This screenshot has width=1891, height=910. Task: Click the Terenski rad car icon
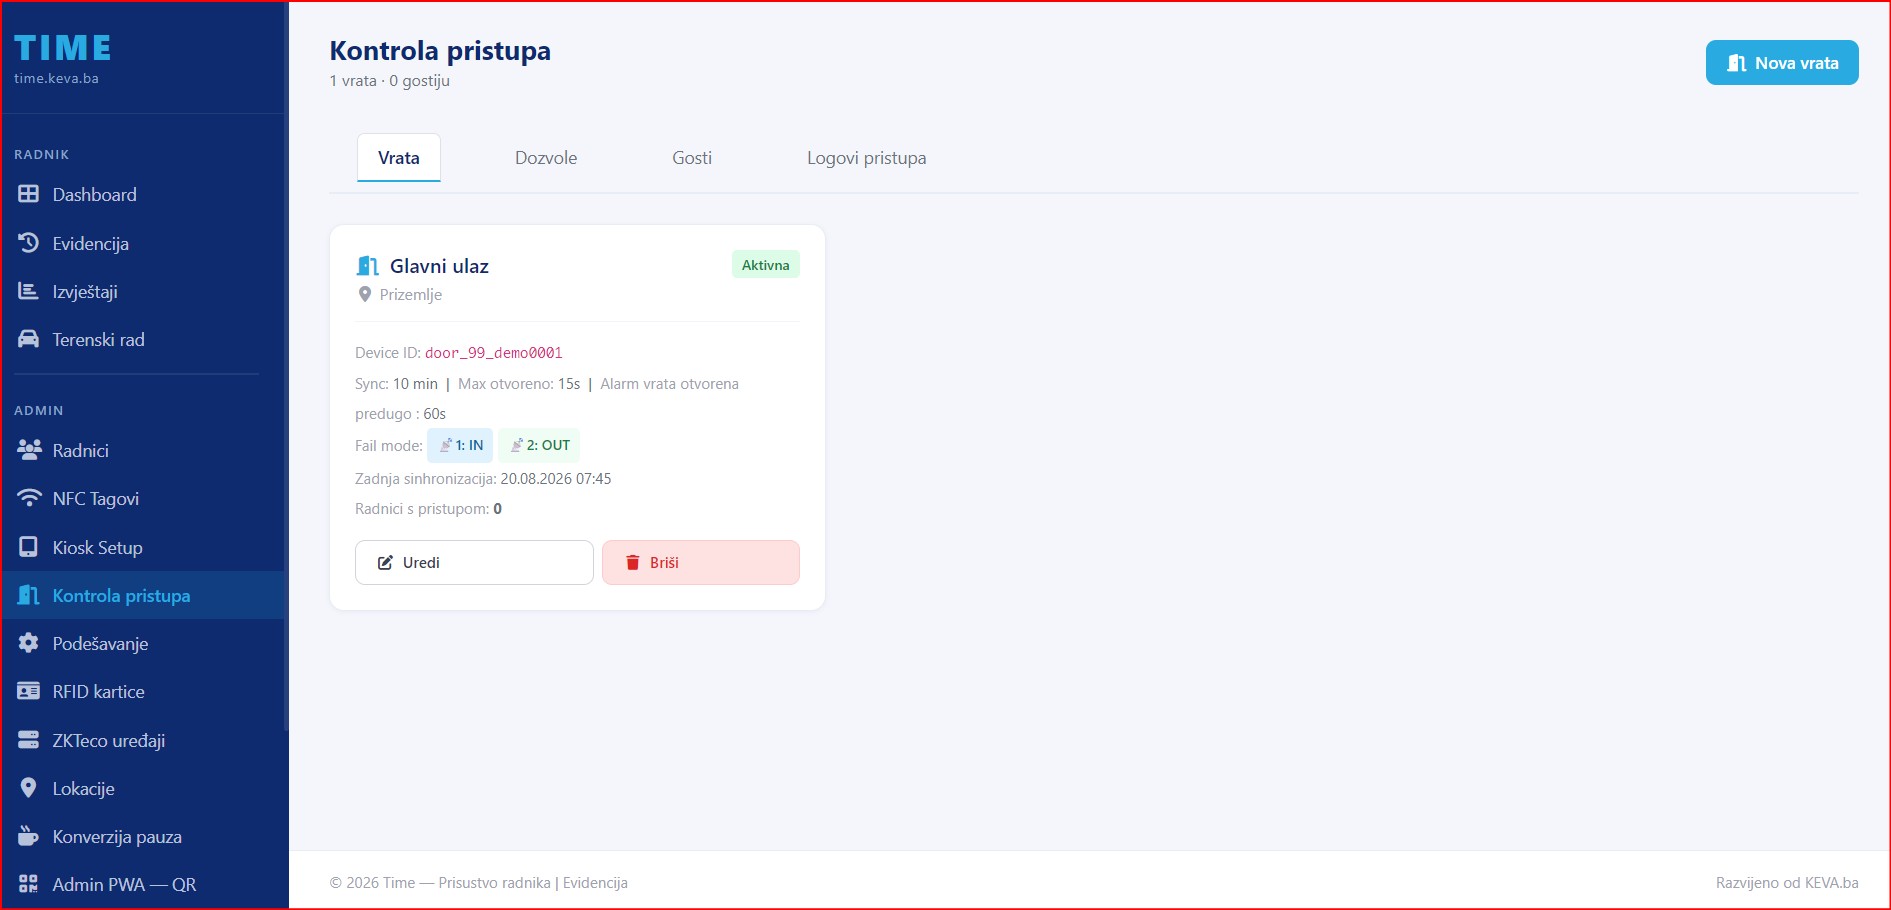[x=28, y=339]
